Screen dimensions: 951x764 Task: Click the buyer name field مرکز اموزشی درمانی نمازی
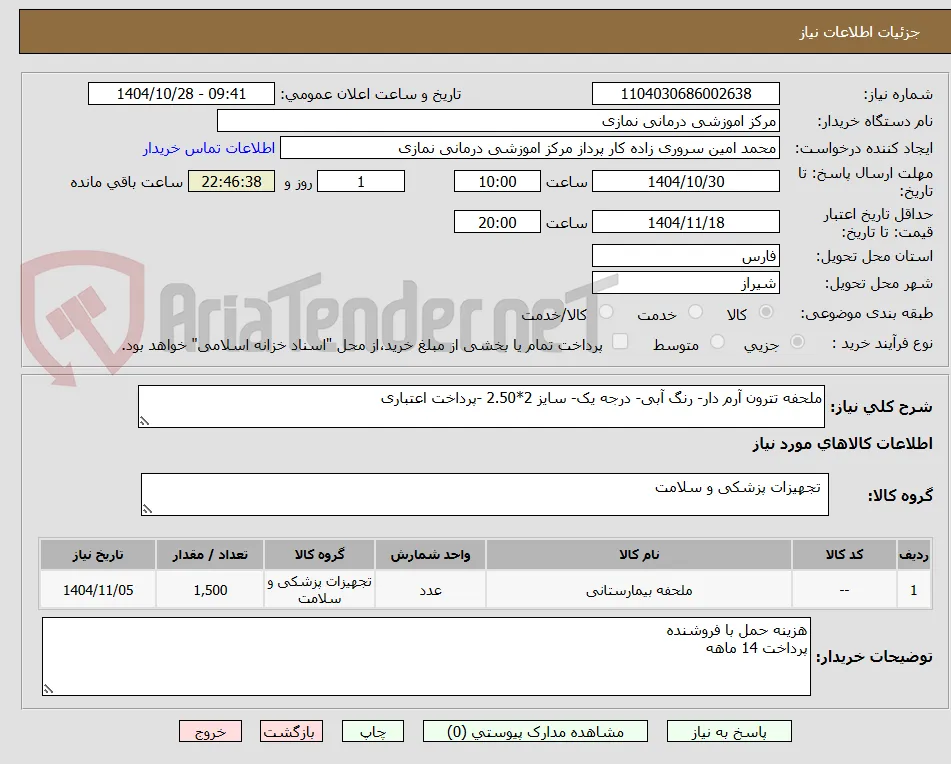(x=498, y=121)
